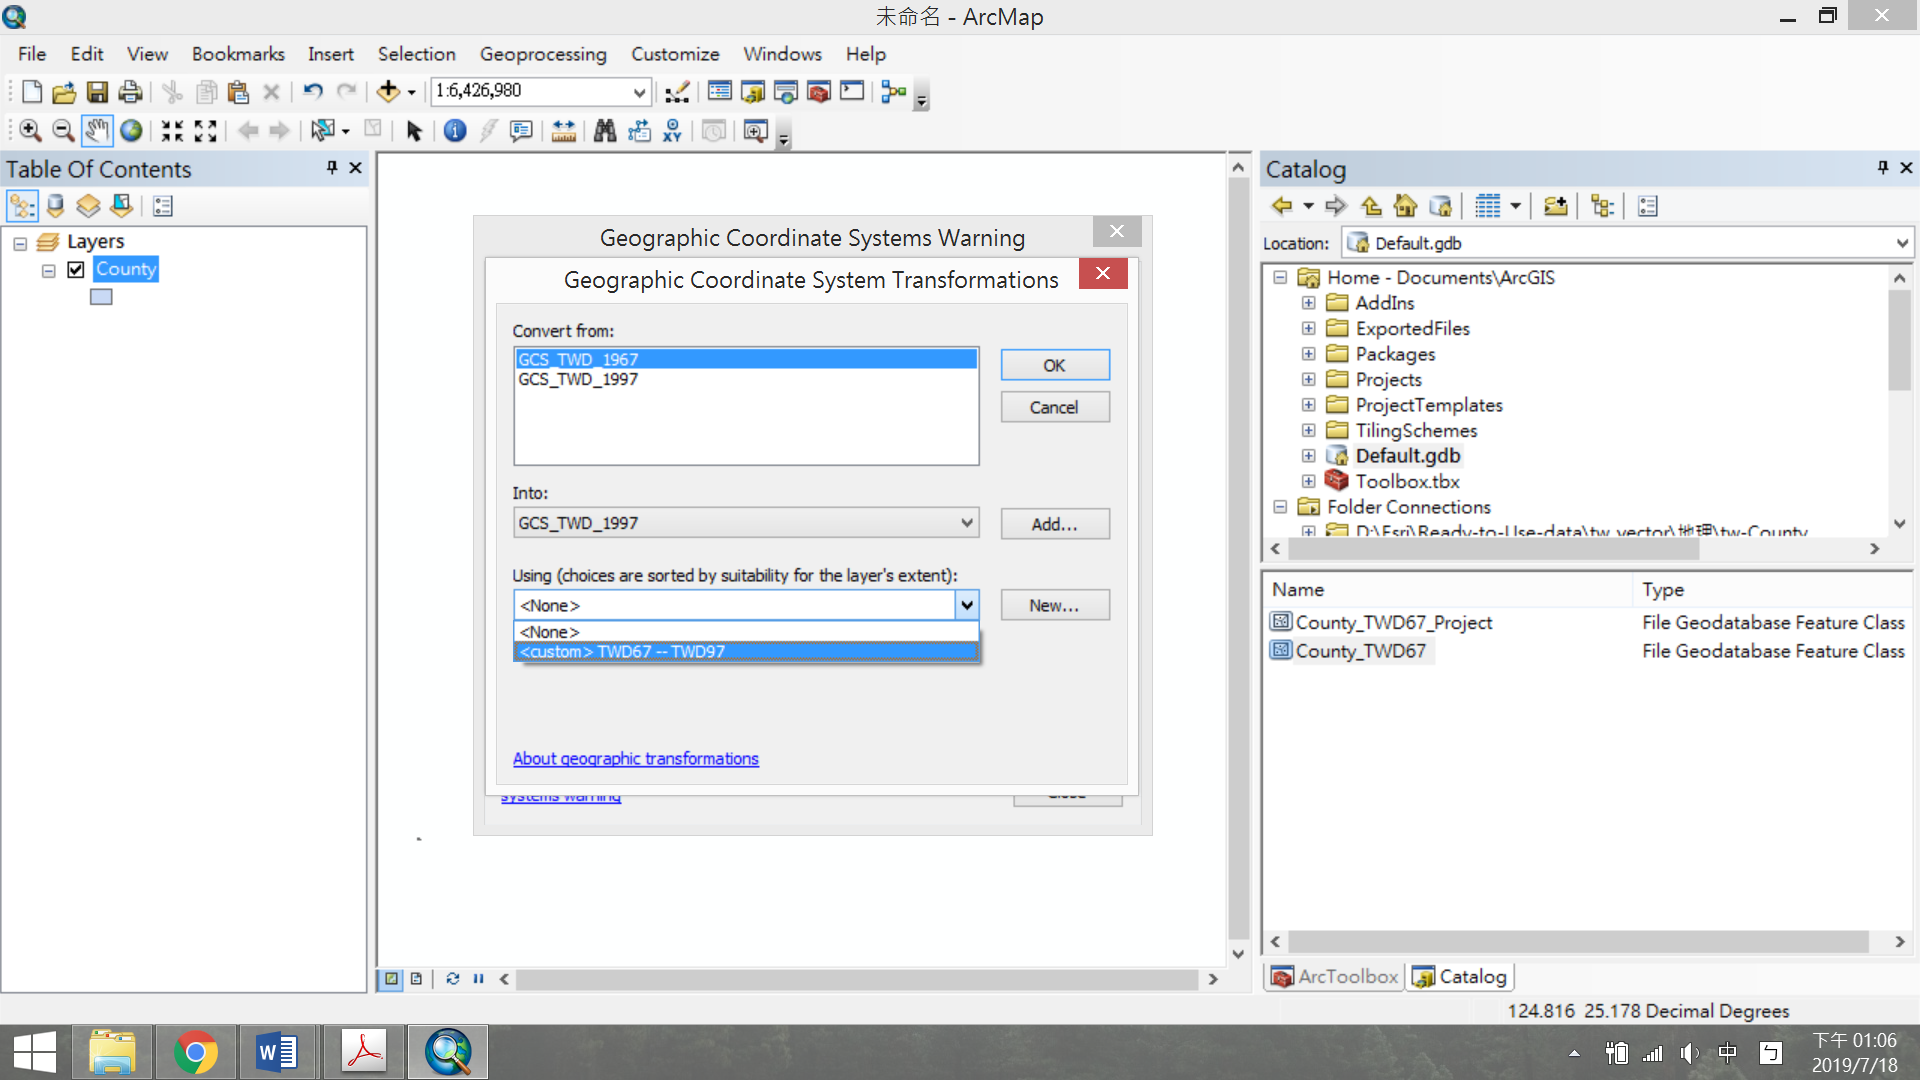Viewport: 1920px width, 1080px height.
Task: Choose the custom TWD67 to TWD97 transformation
Action: pyautogui.click(x=746, y=651)
